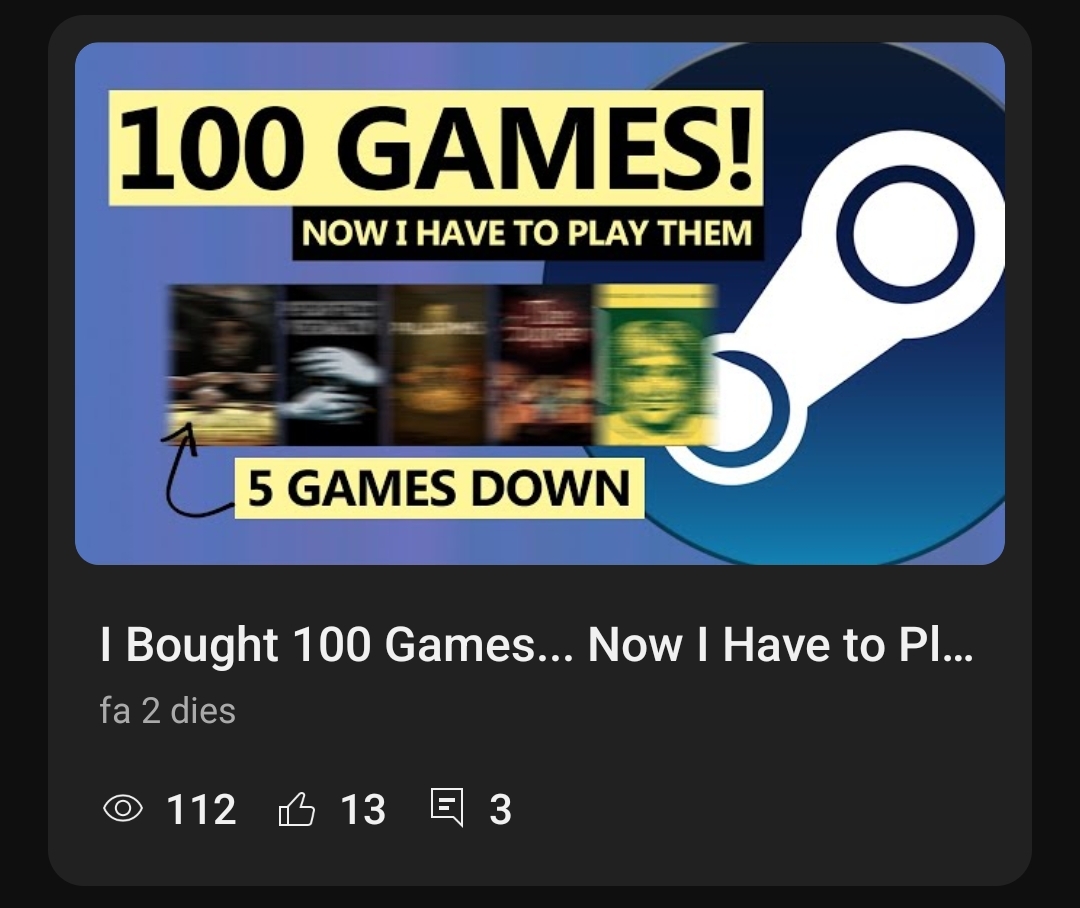Viewport: 1080px width, 908px height.
Task: Click the '100 GAMES!' yellow banner
Action: [x=436, y=147]
